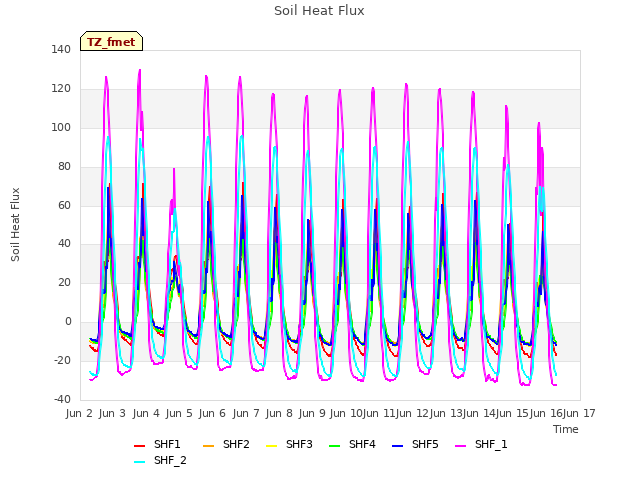This screenshot has width=640, height=480.
Task: Click the 100 y-axis tick label
Action: pyautogui.click(x=61, y=127)
